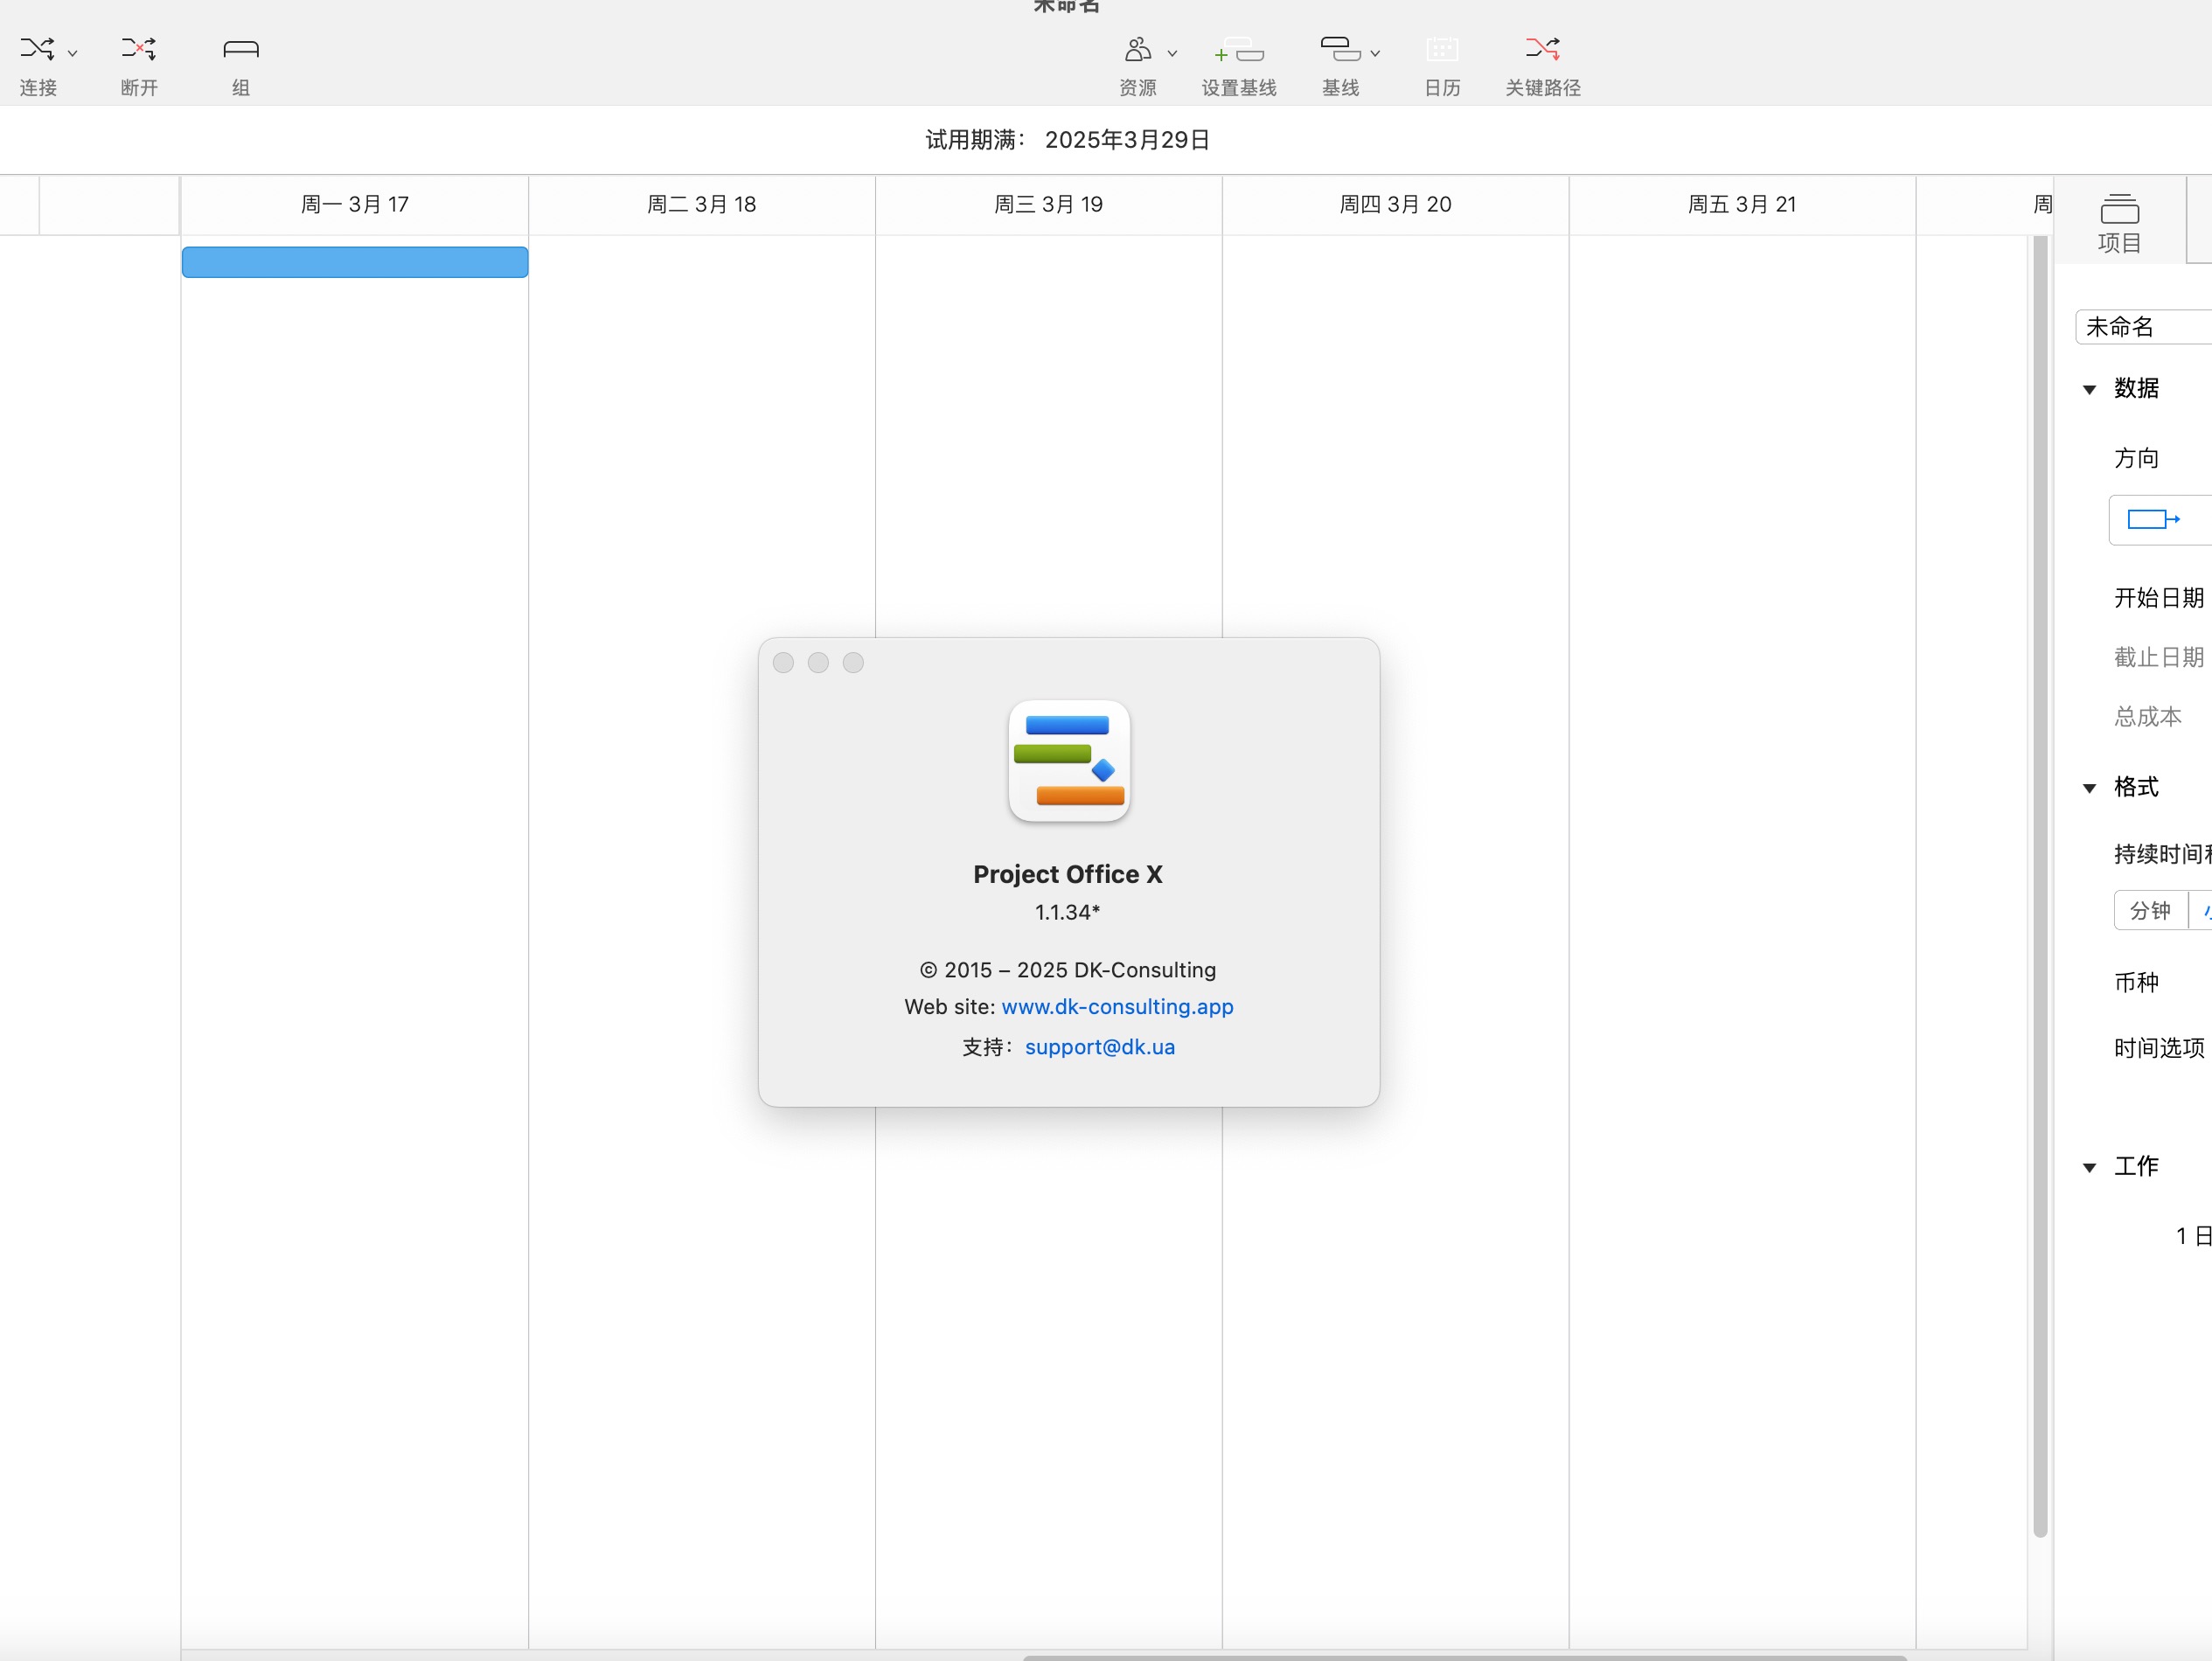The image size is (2212, 1661).
Task: Click the support@dk.ua email link
Action: coord(1100,1047)
